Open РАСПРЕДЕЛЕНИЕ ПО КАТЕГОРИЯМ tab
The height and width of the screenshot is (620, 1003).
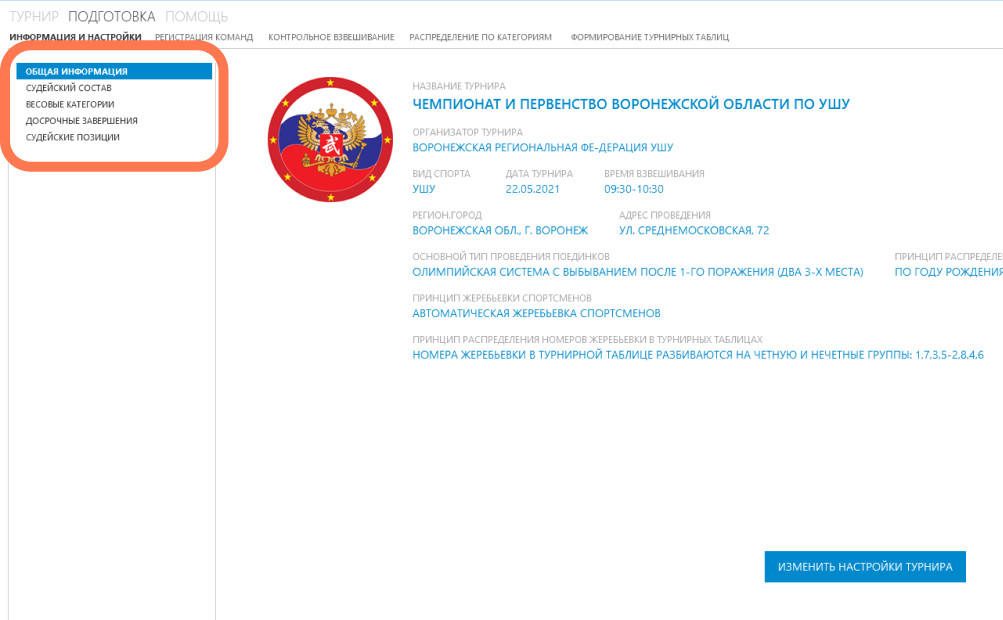click(480, 37)
